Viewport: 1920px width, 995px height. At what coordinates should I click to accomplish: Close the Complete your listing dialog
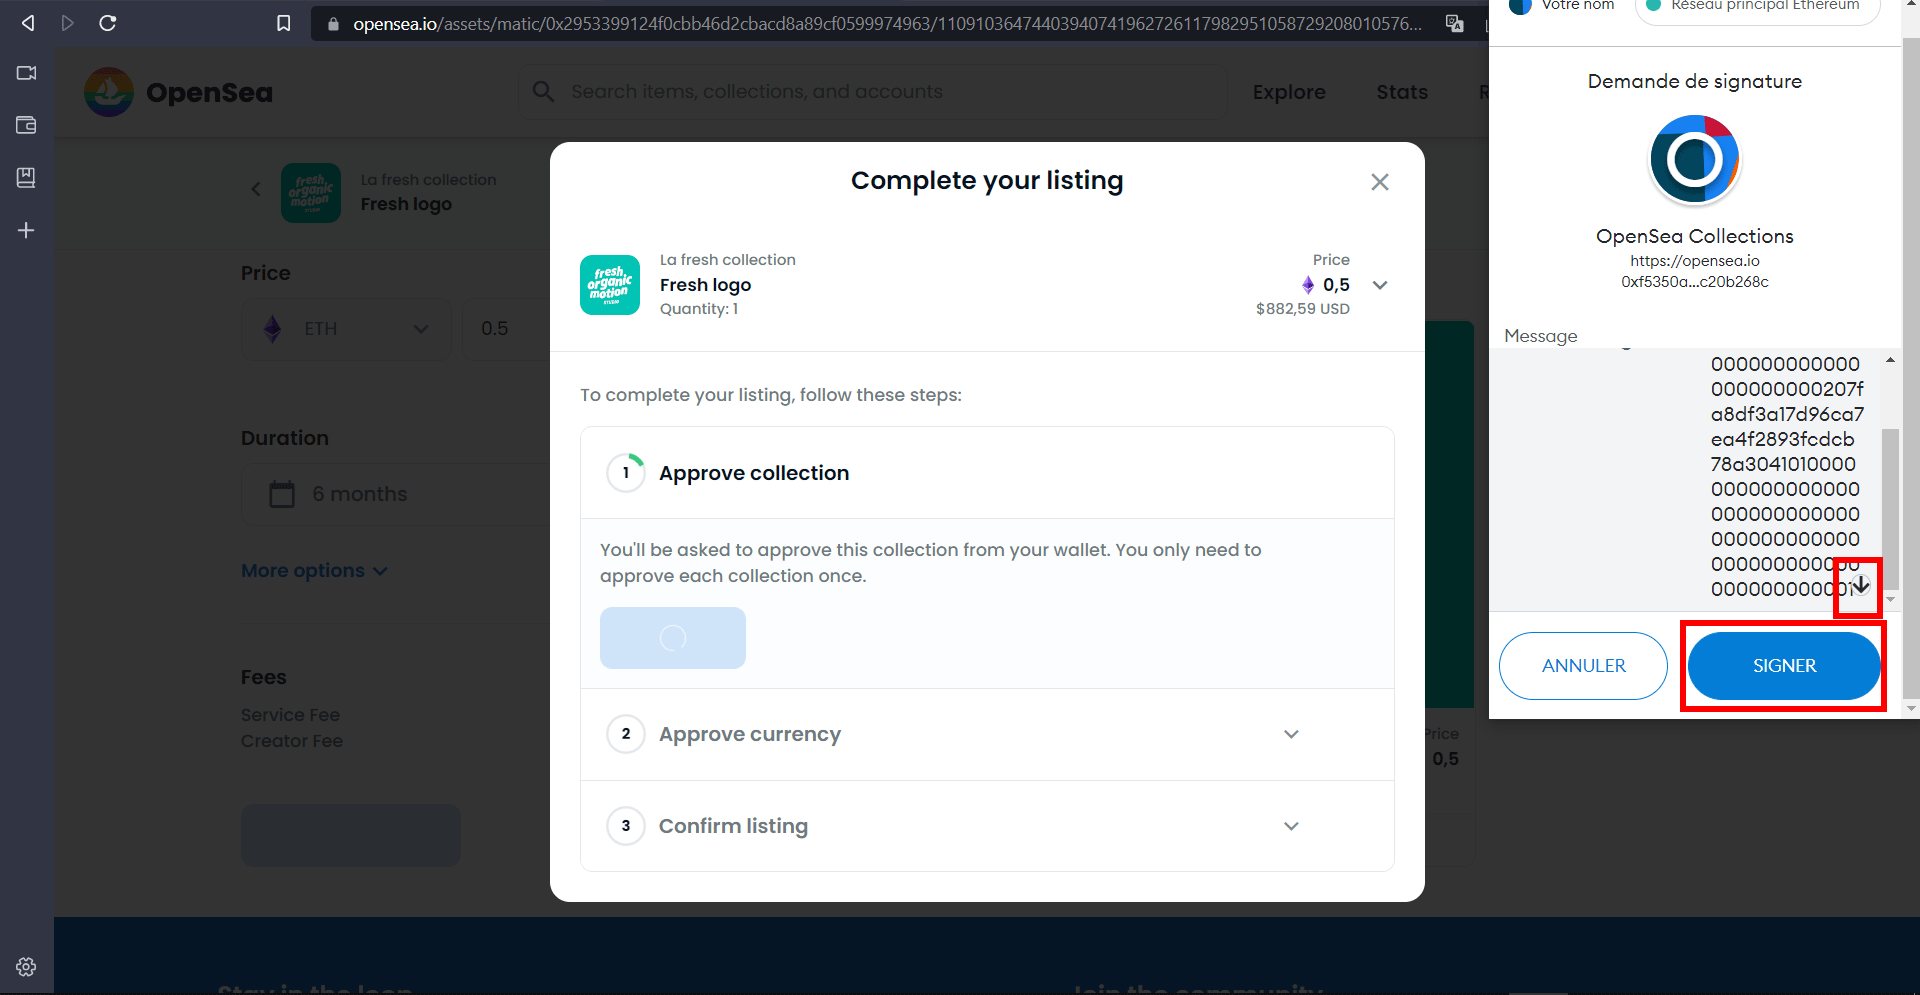coord(1380,182)
